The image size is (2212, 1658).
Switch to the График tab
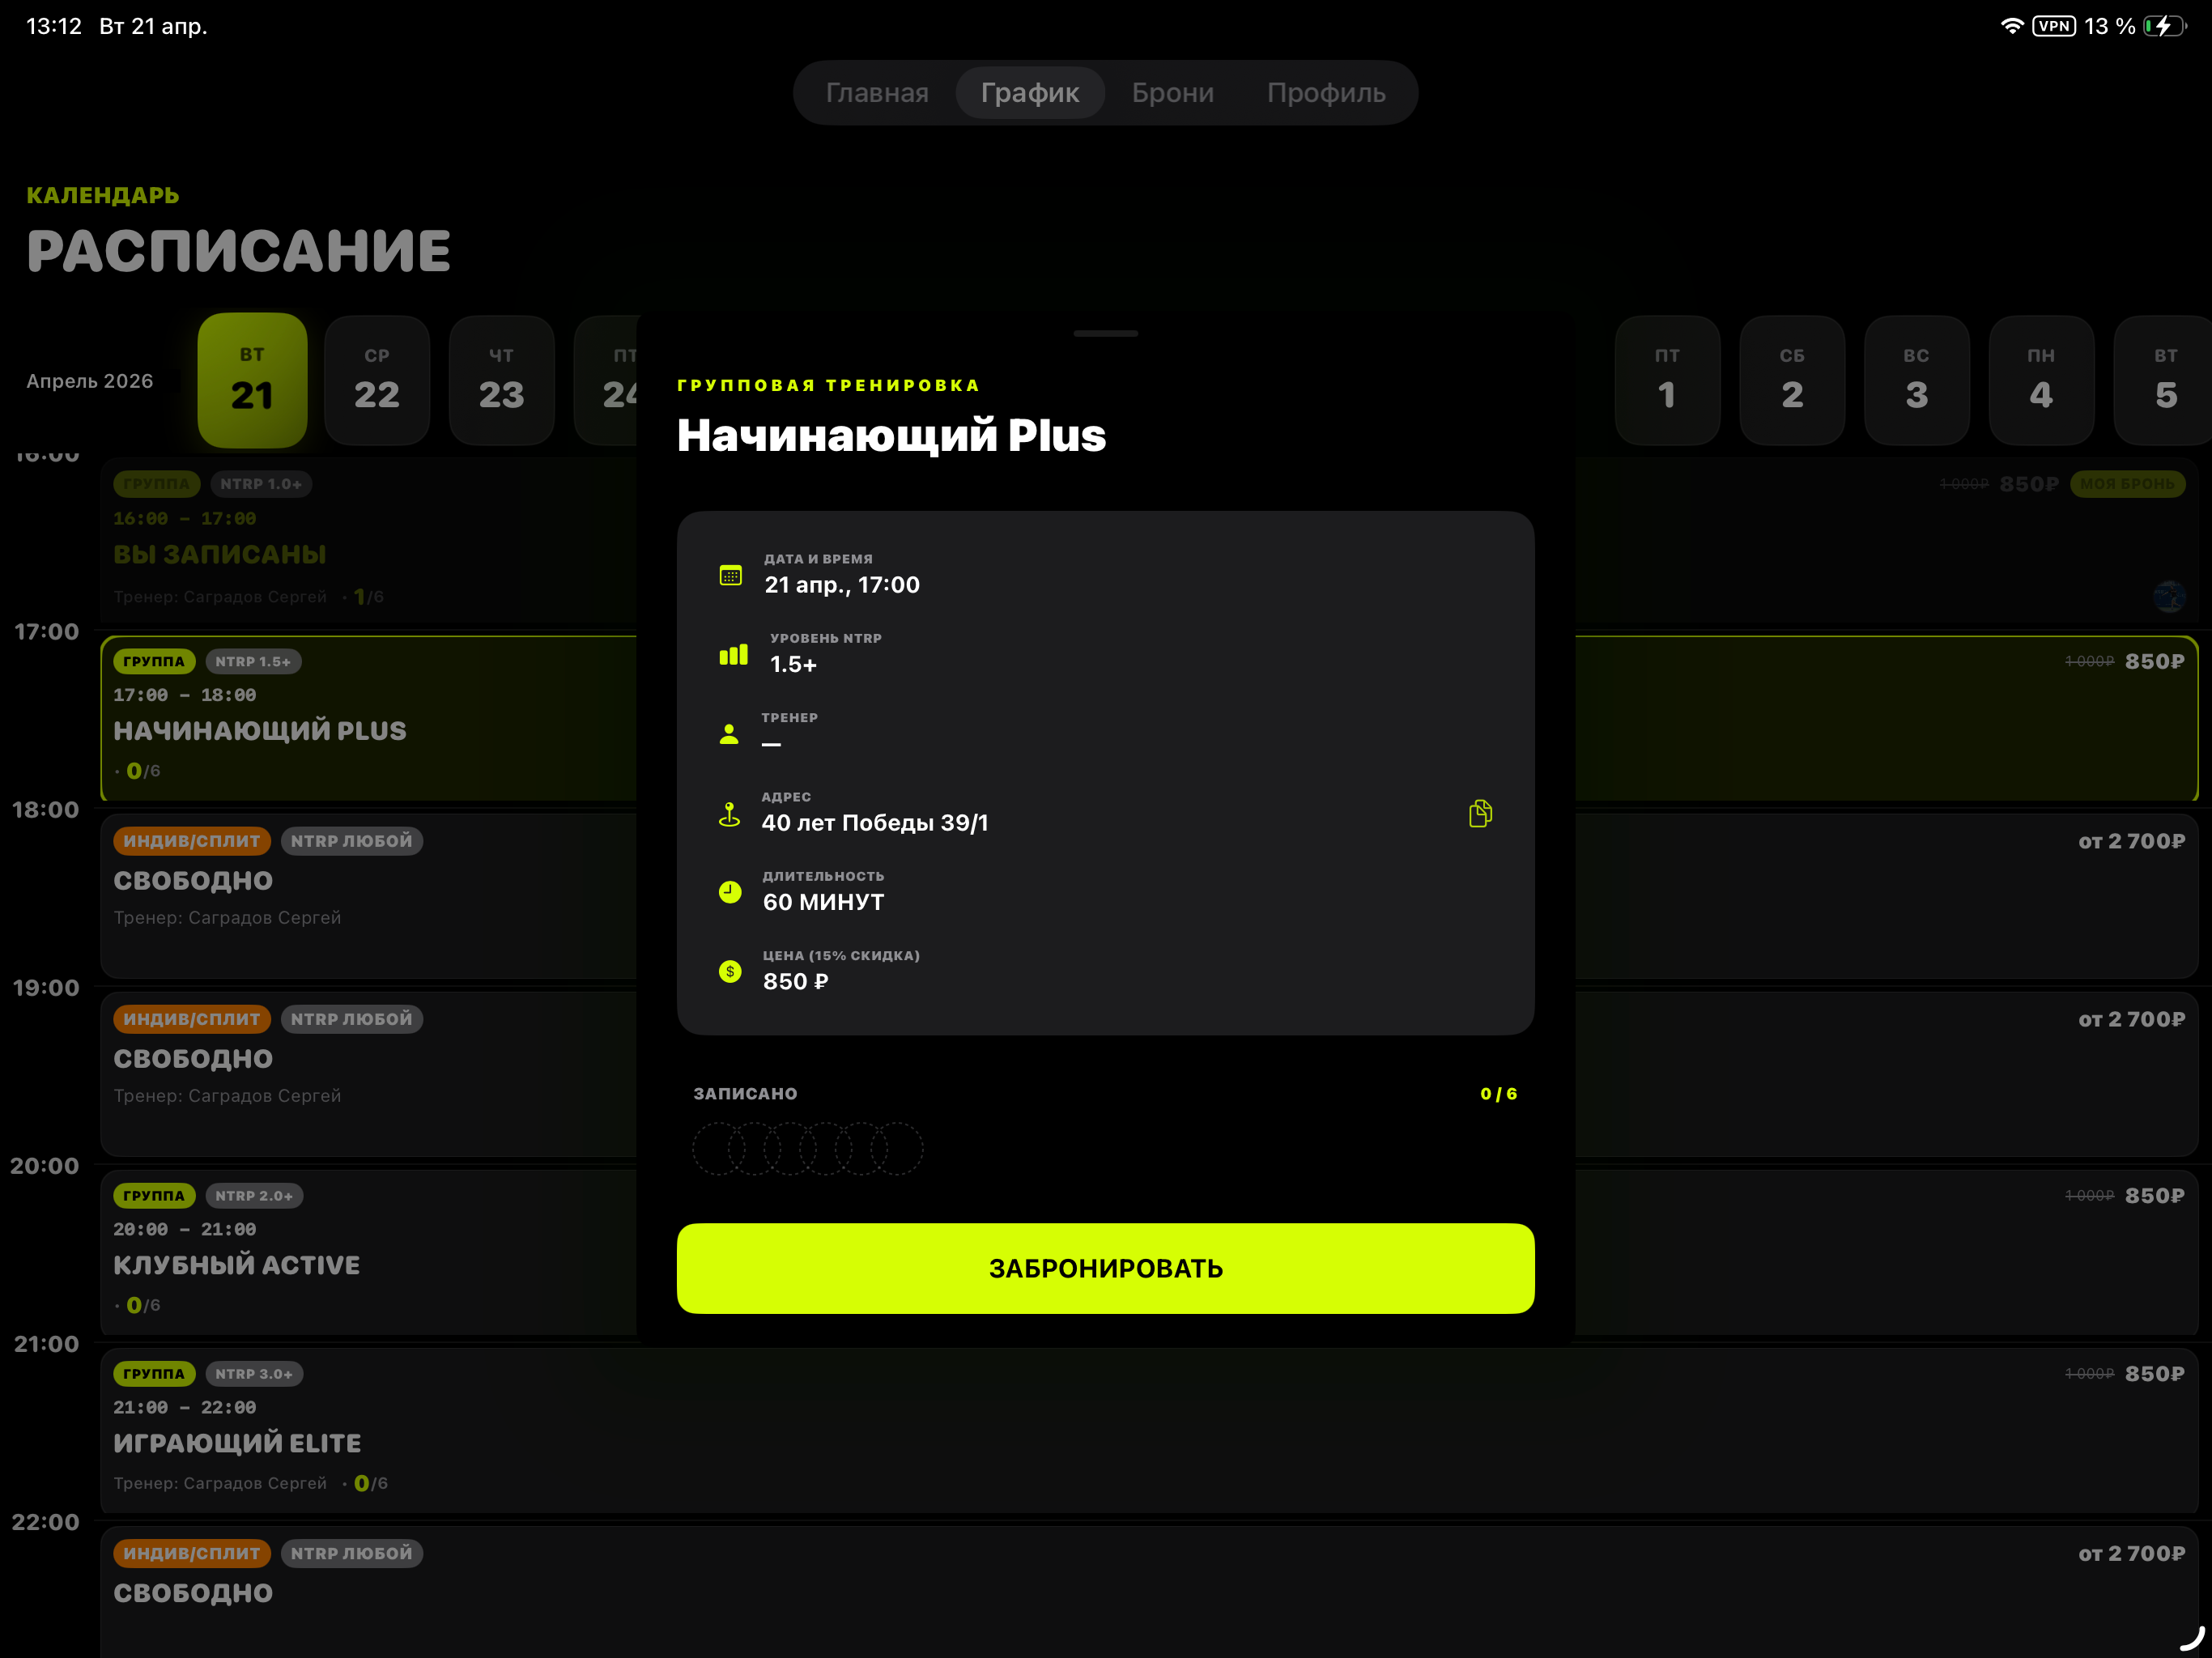[x=1030, y=93]
